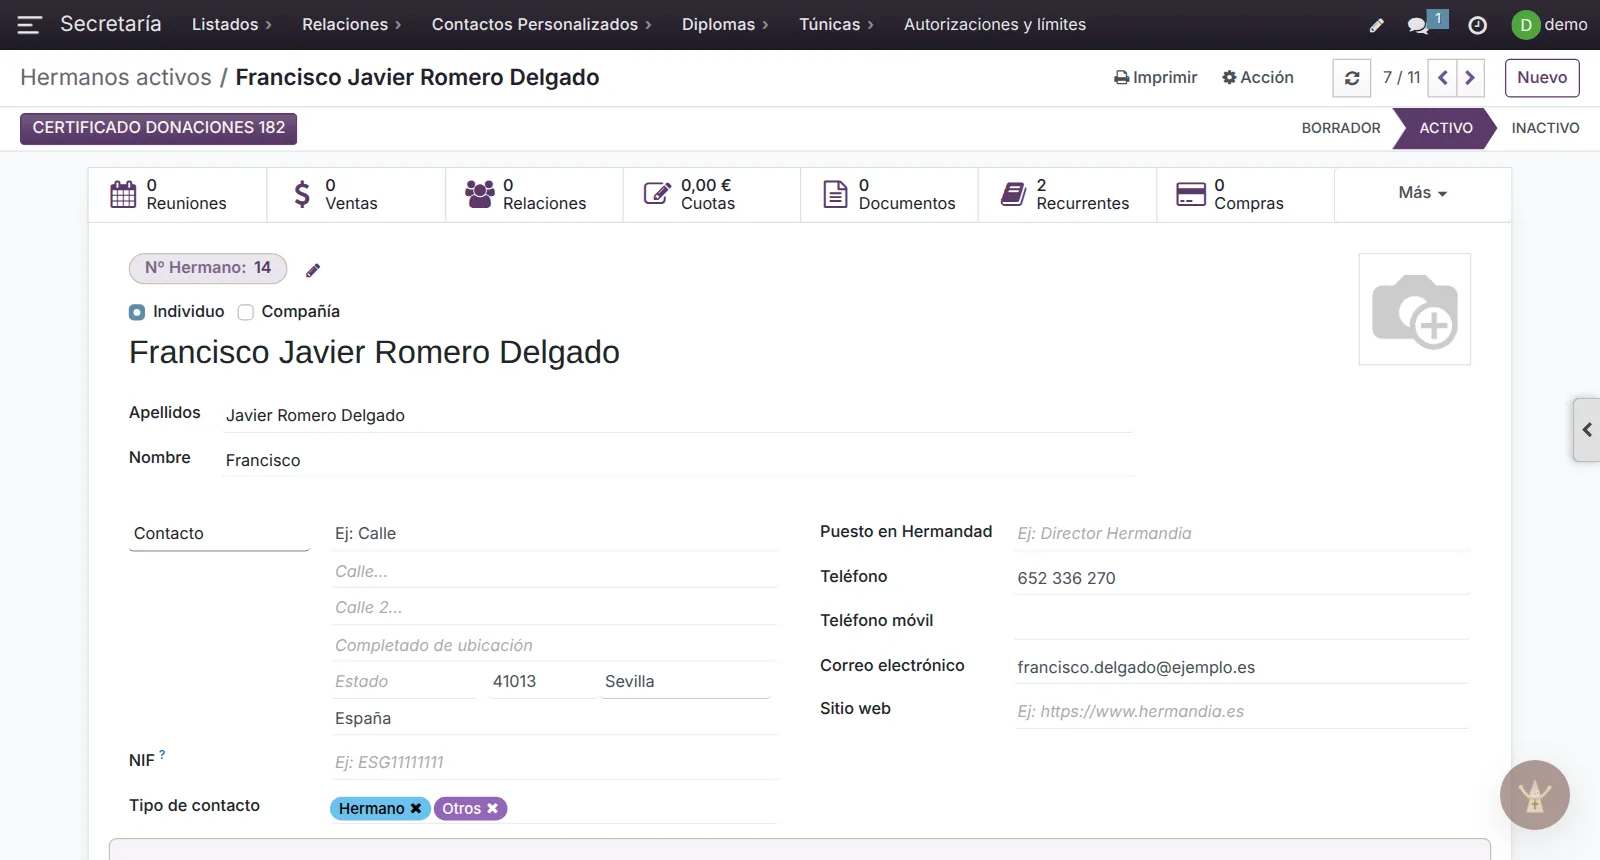Click the Nuevo button
The image size is (1600, 860).
1542,78
